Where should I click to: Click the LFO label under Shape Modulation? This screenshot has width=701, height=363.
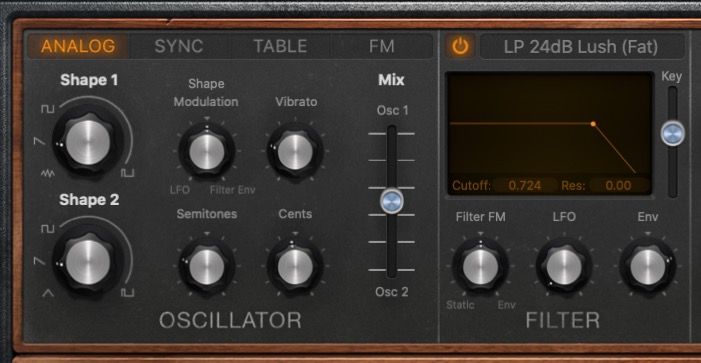click(x=180, y=190)
